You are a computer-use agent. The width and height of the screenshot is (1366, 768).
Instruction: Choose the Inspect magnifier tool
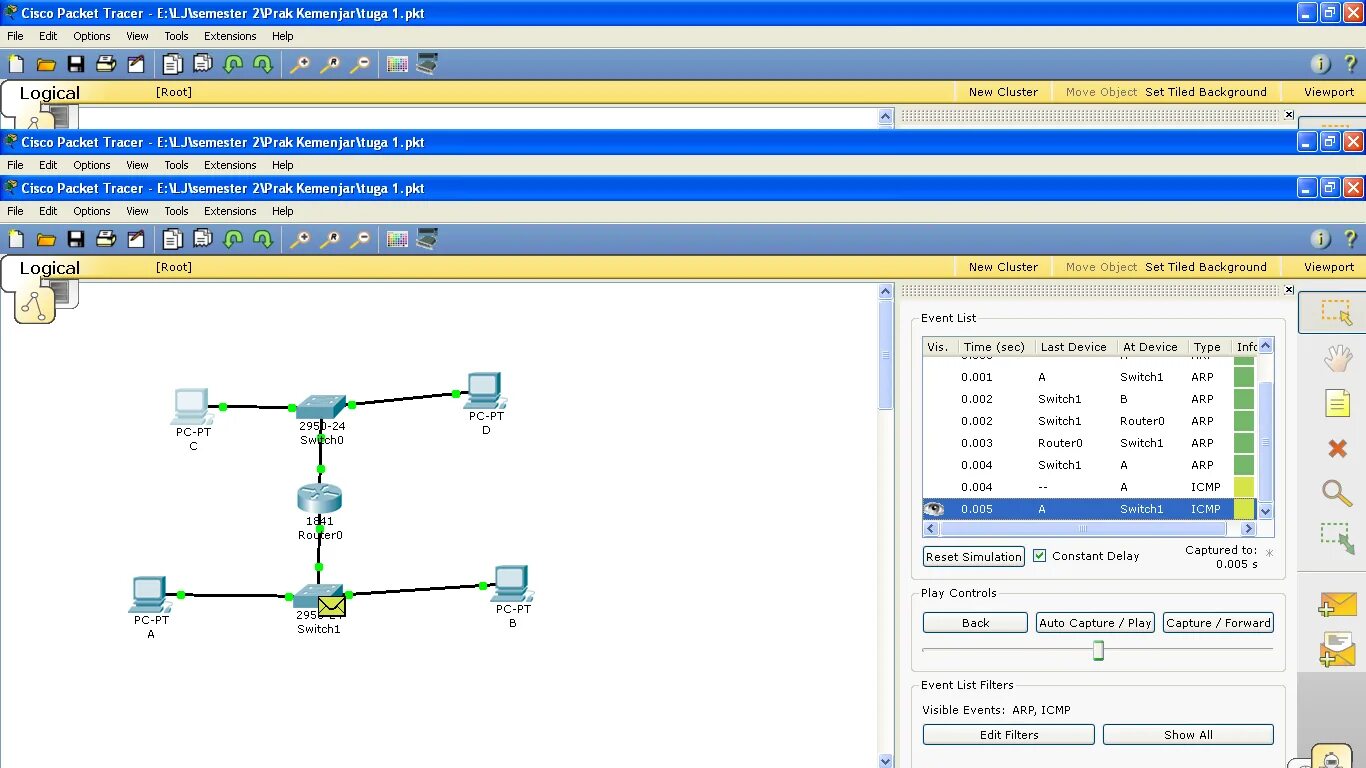point(1337,492)
